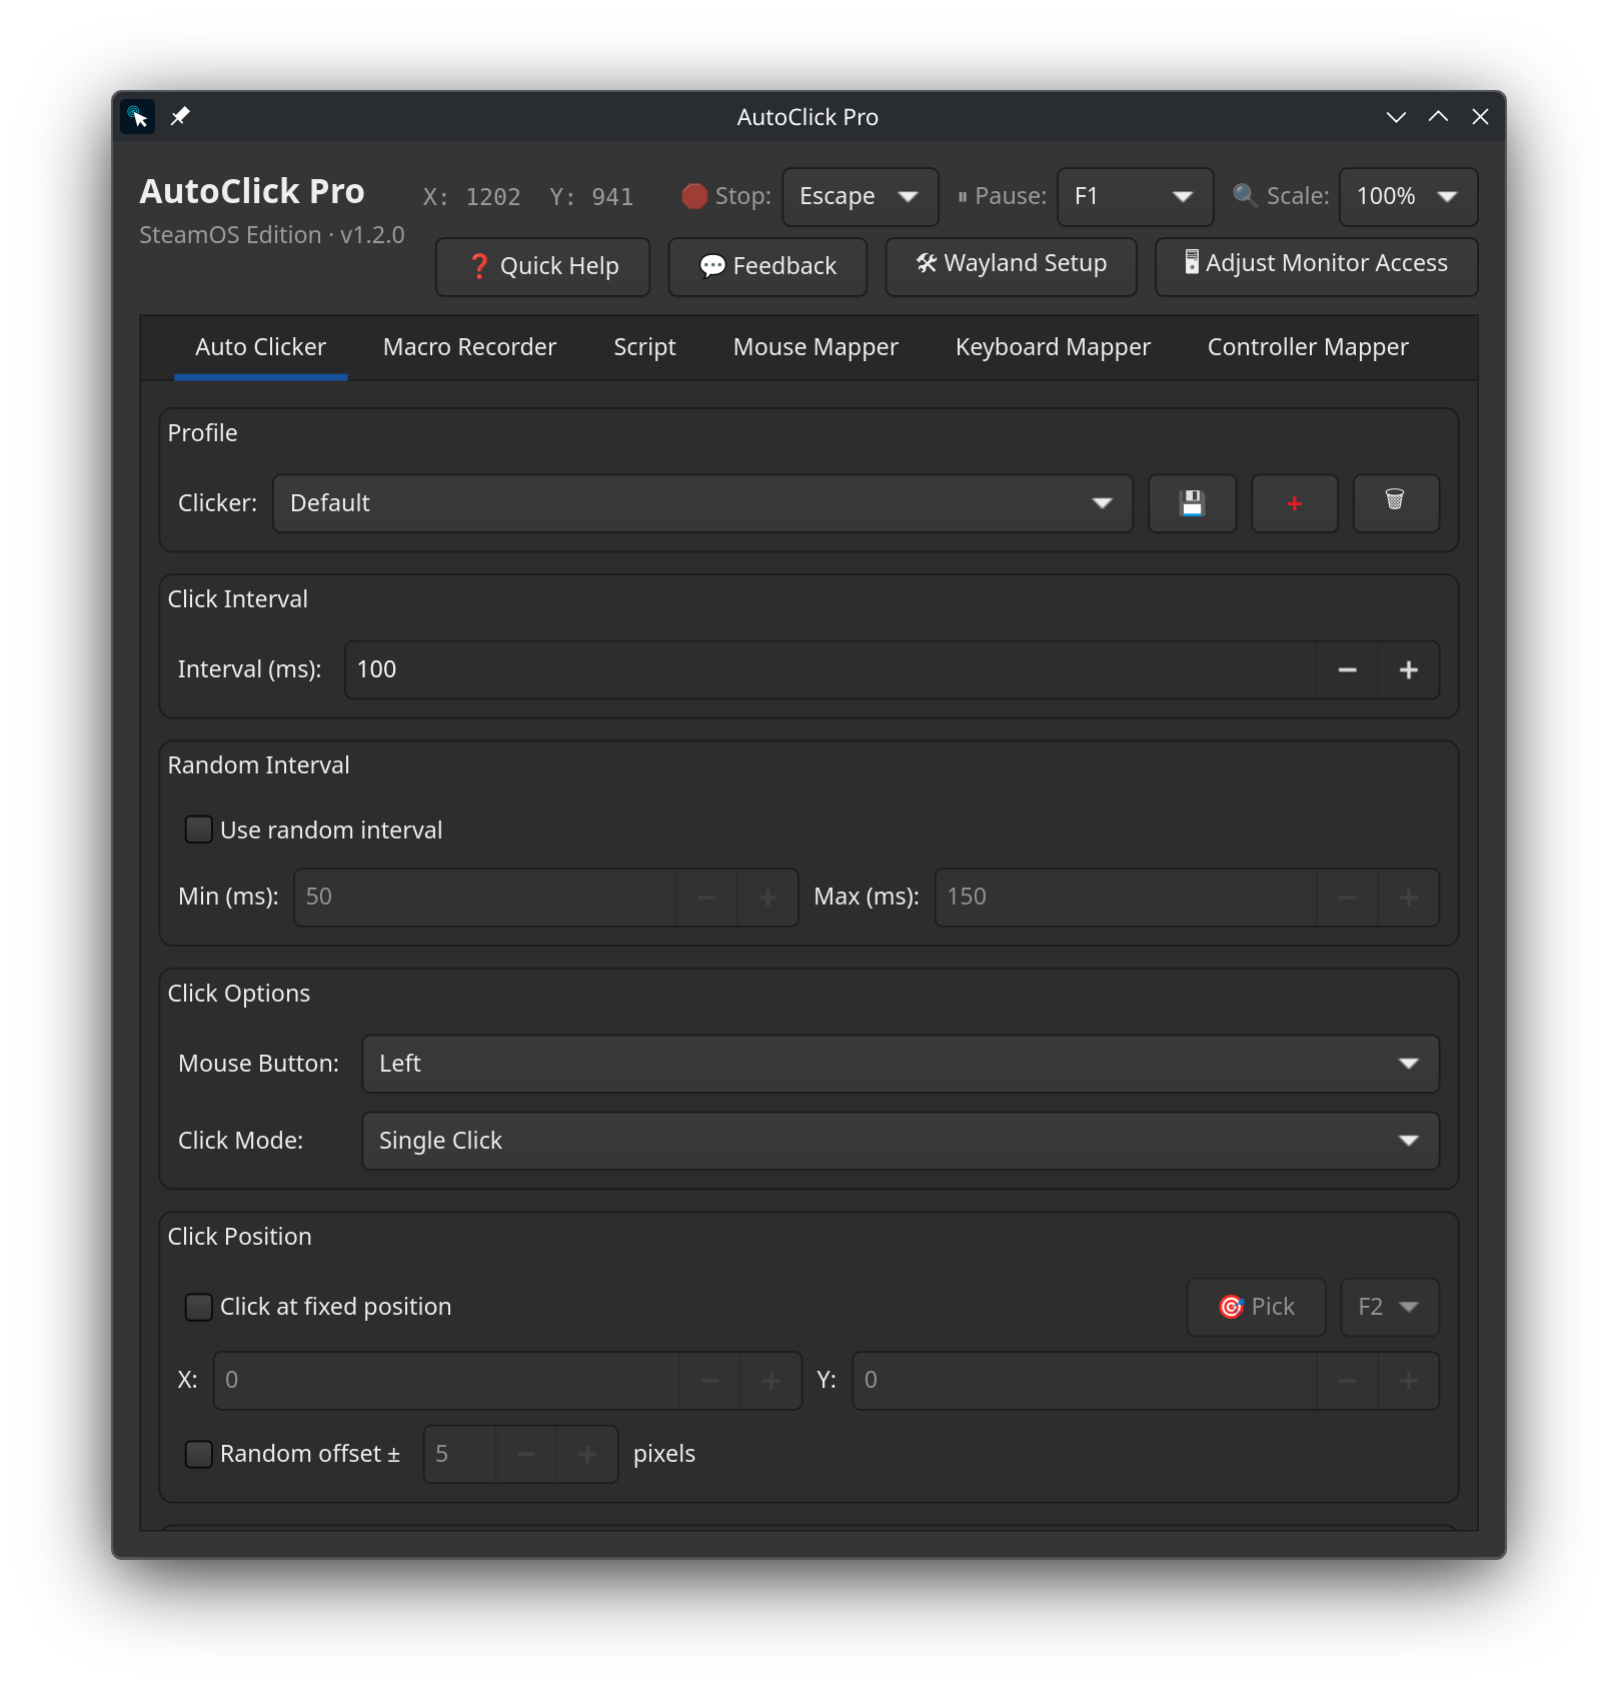Minimize the AutoClick Pro window
1619x1693 pixels.
pyautogui.click(x=1396, y=117)
